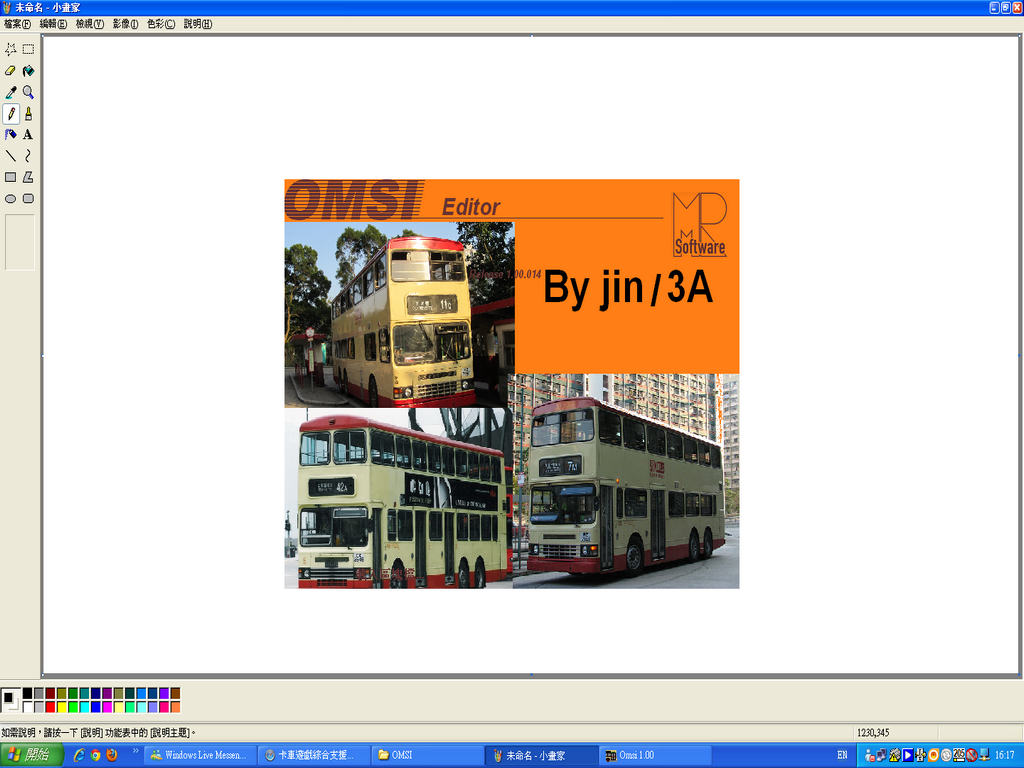
Task: Pick the Polygon tool
Action: coord(28,177)
